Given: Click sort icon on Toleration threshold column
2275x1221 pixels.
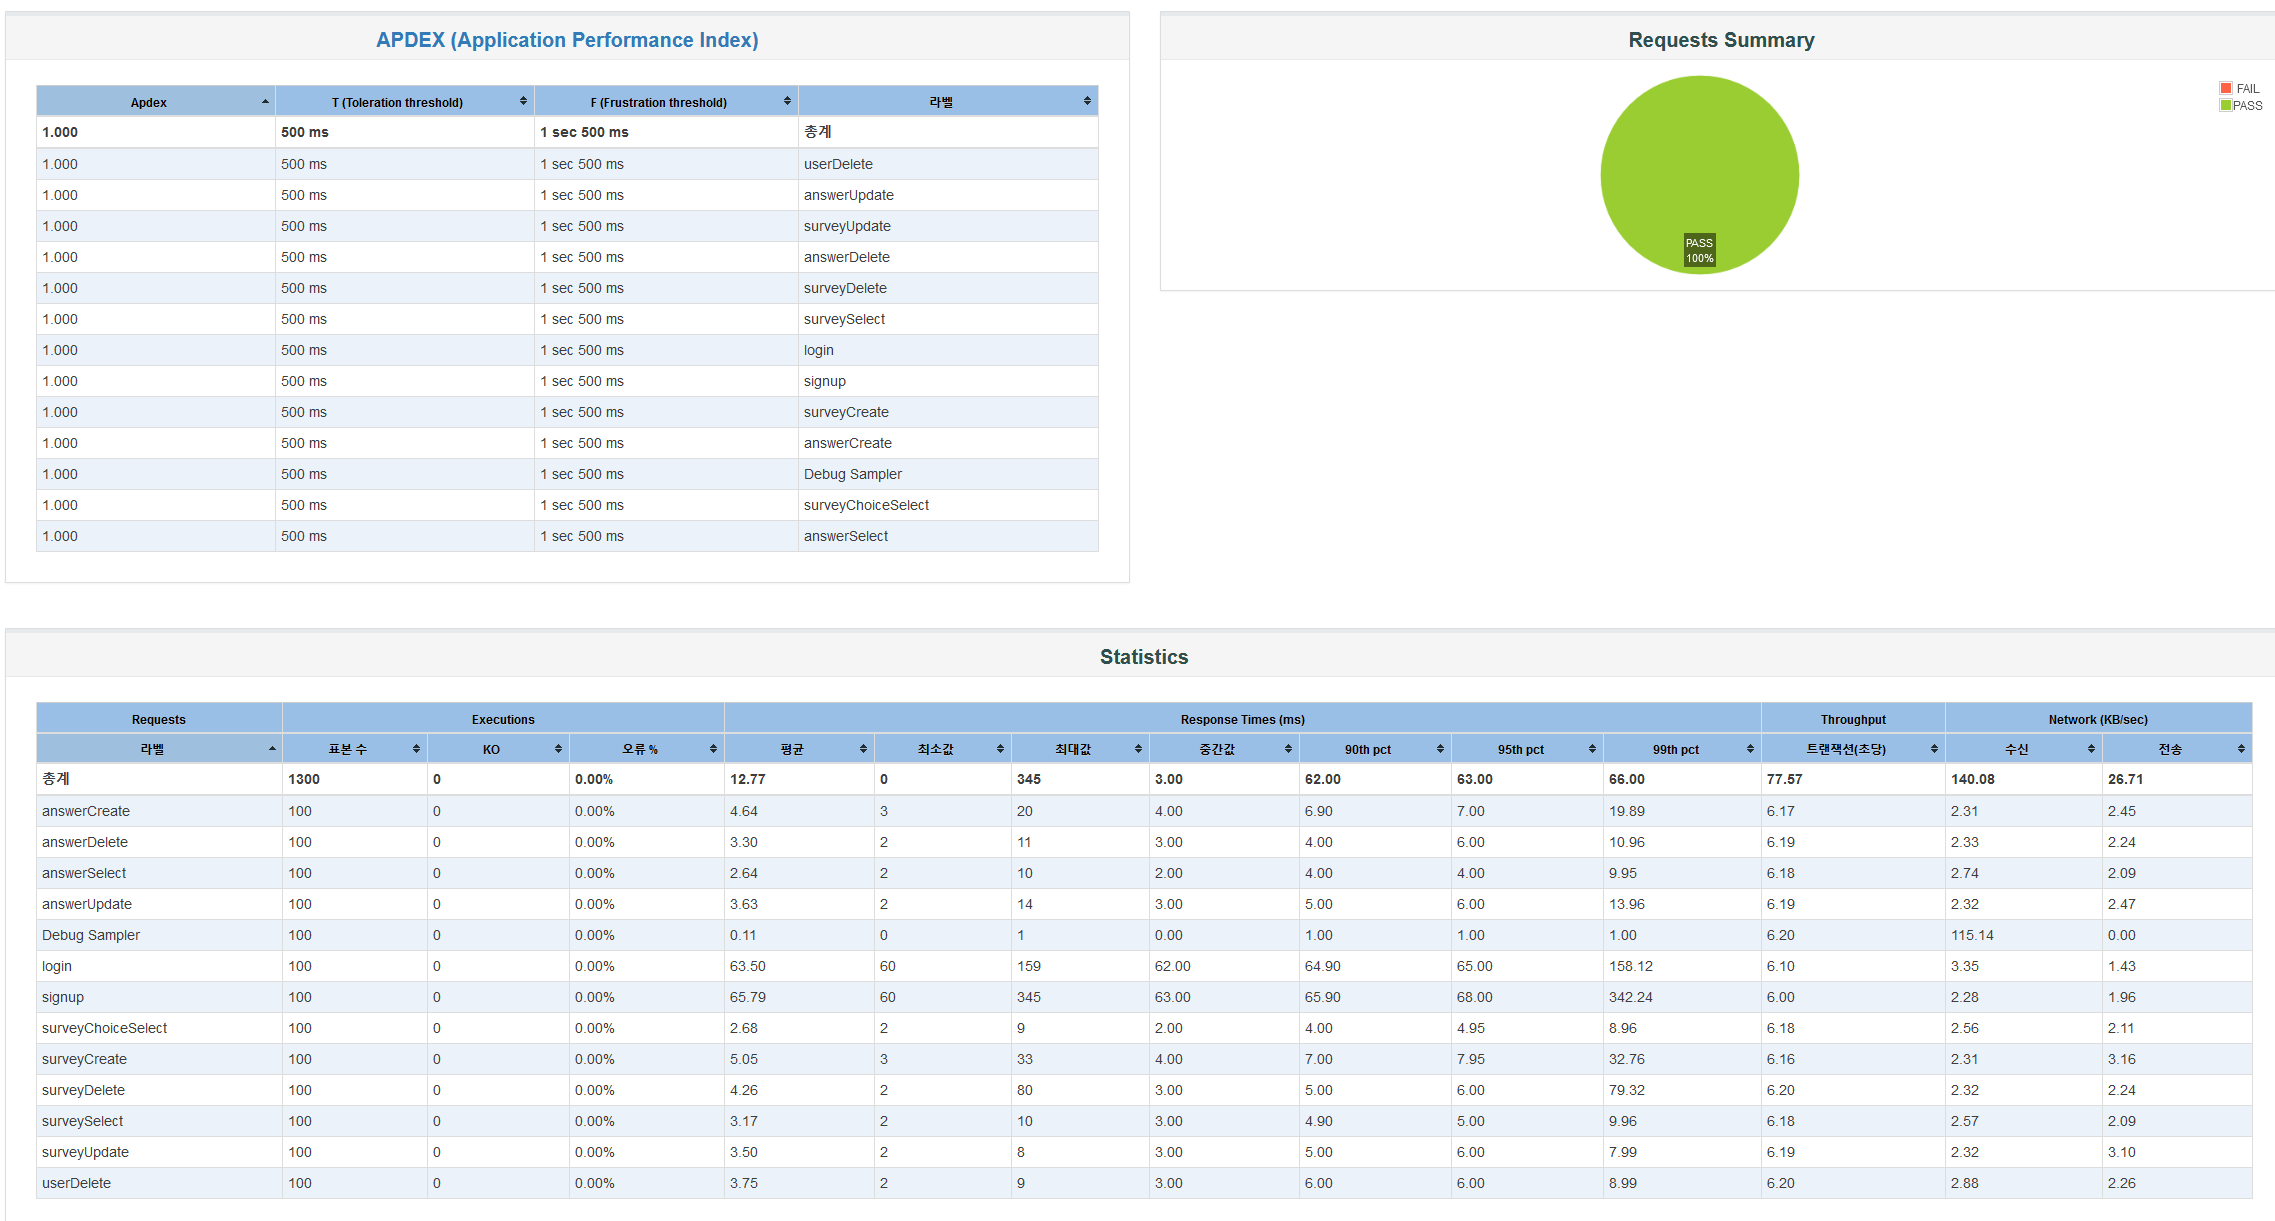Looking at the screenshot, I should [x=523, y=102].
